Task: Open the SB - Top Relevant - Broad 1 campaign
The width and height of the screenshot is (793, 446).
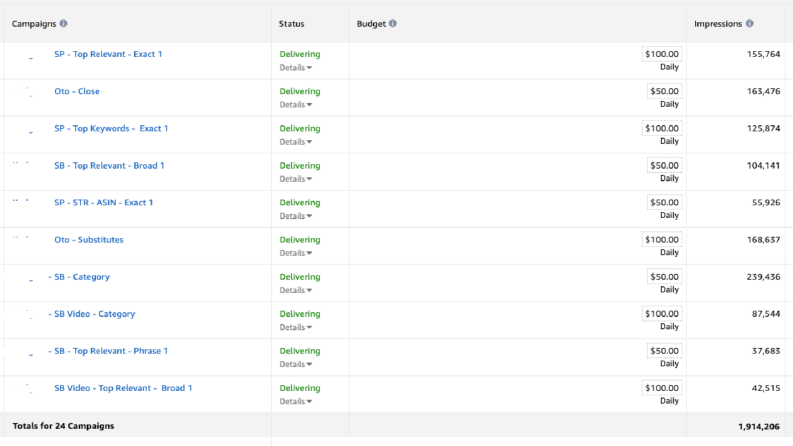Action: (x=109, y=165)
